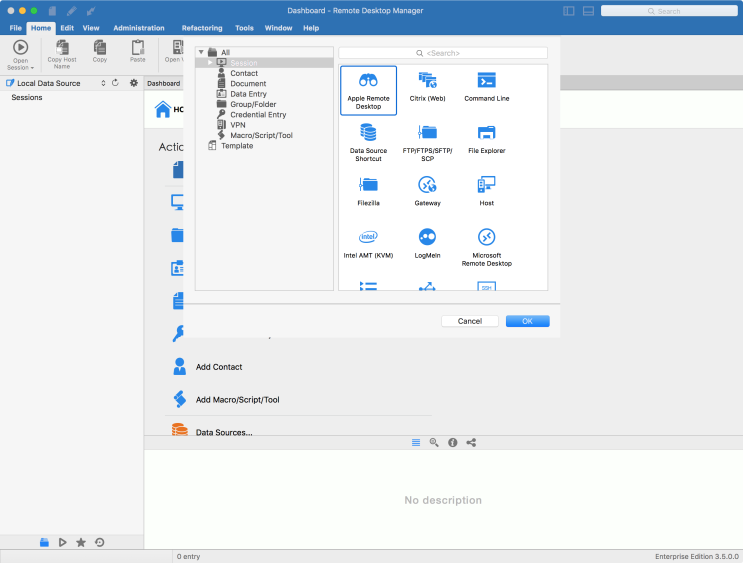This screenshot has height=563, width=743.
Task: Choose Microsoft Remote Desktop session type
Action: coord(486,246)
